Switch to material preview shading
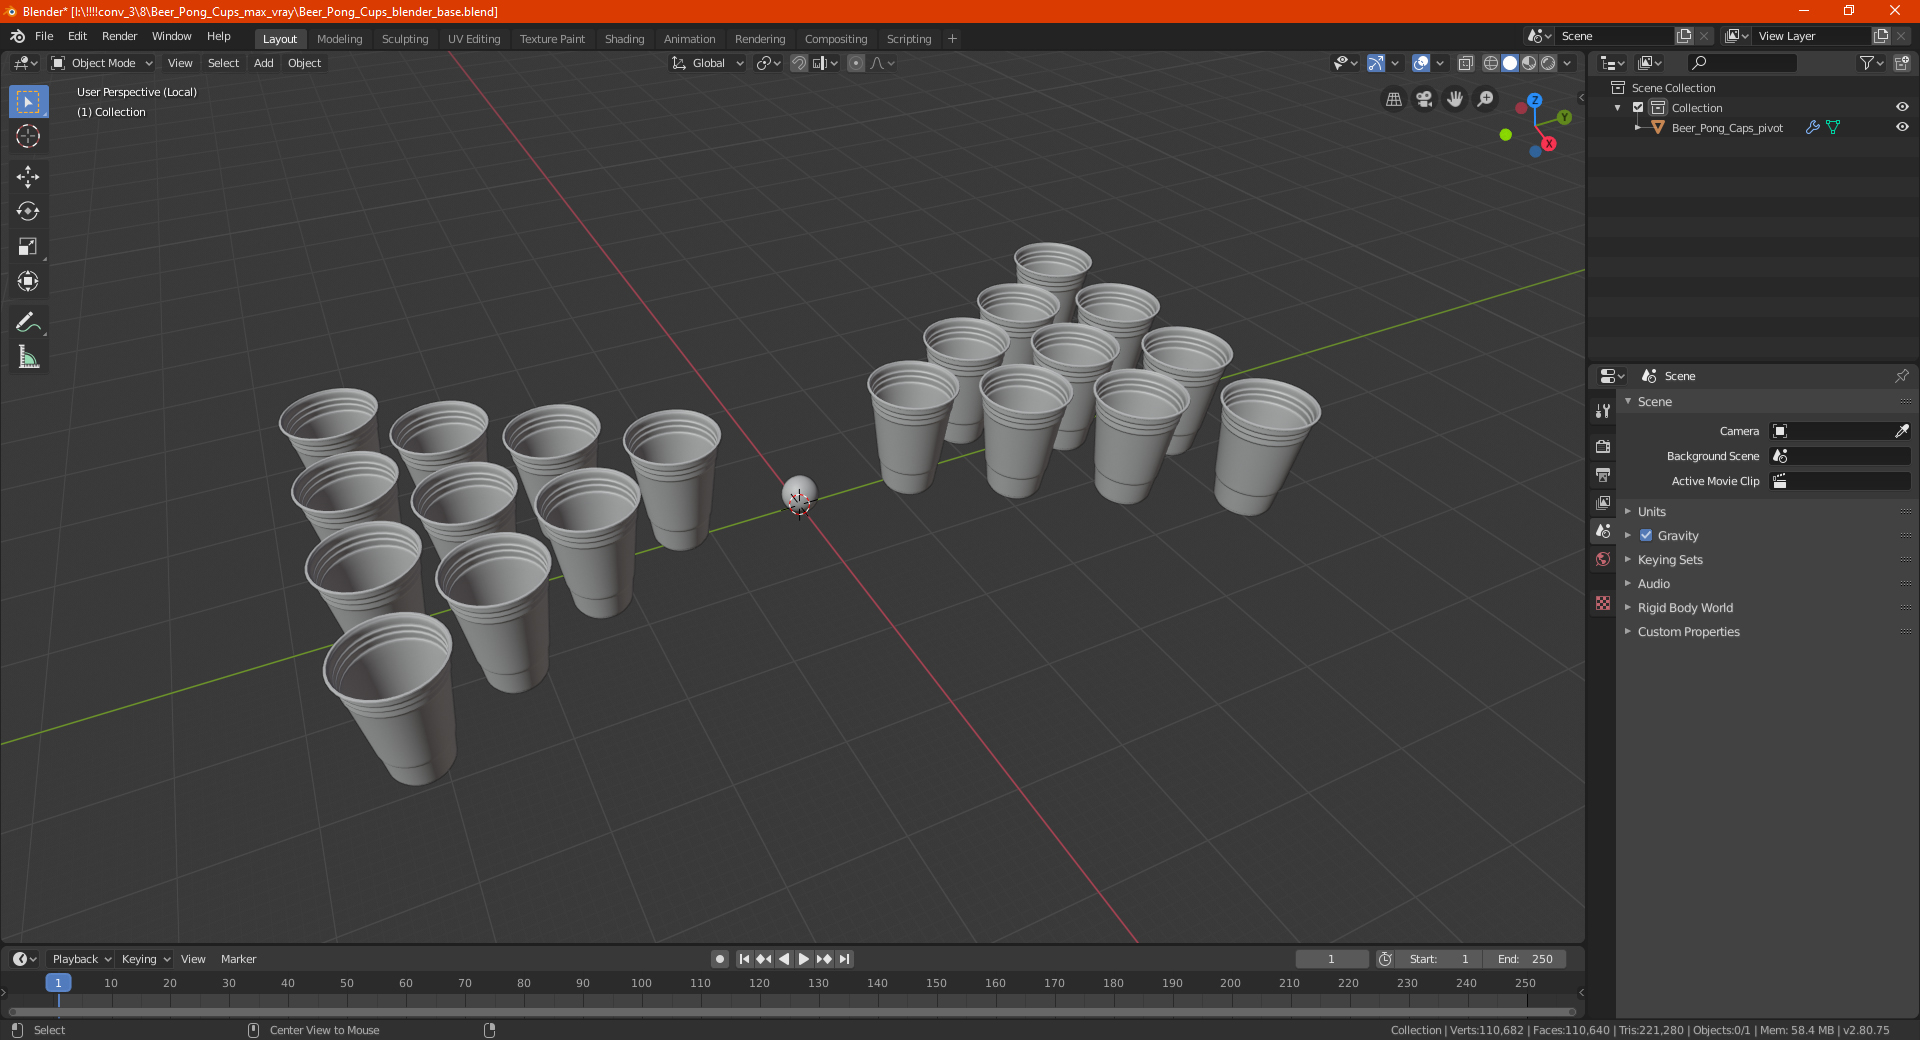The width and height of the screenshot is (1920, 1040). point(1529,63)
